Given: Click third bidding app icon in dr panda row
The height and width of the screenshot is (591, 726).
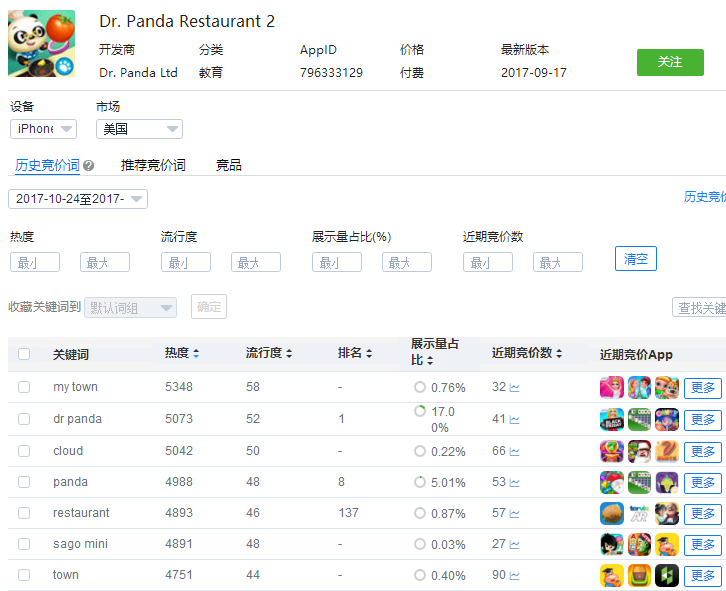Looking at the screenshot, I should (x=667, y=419).
